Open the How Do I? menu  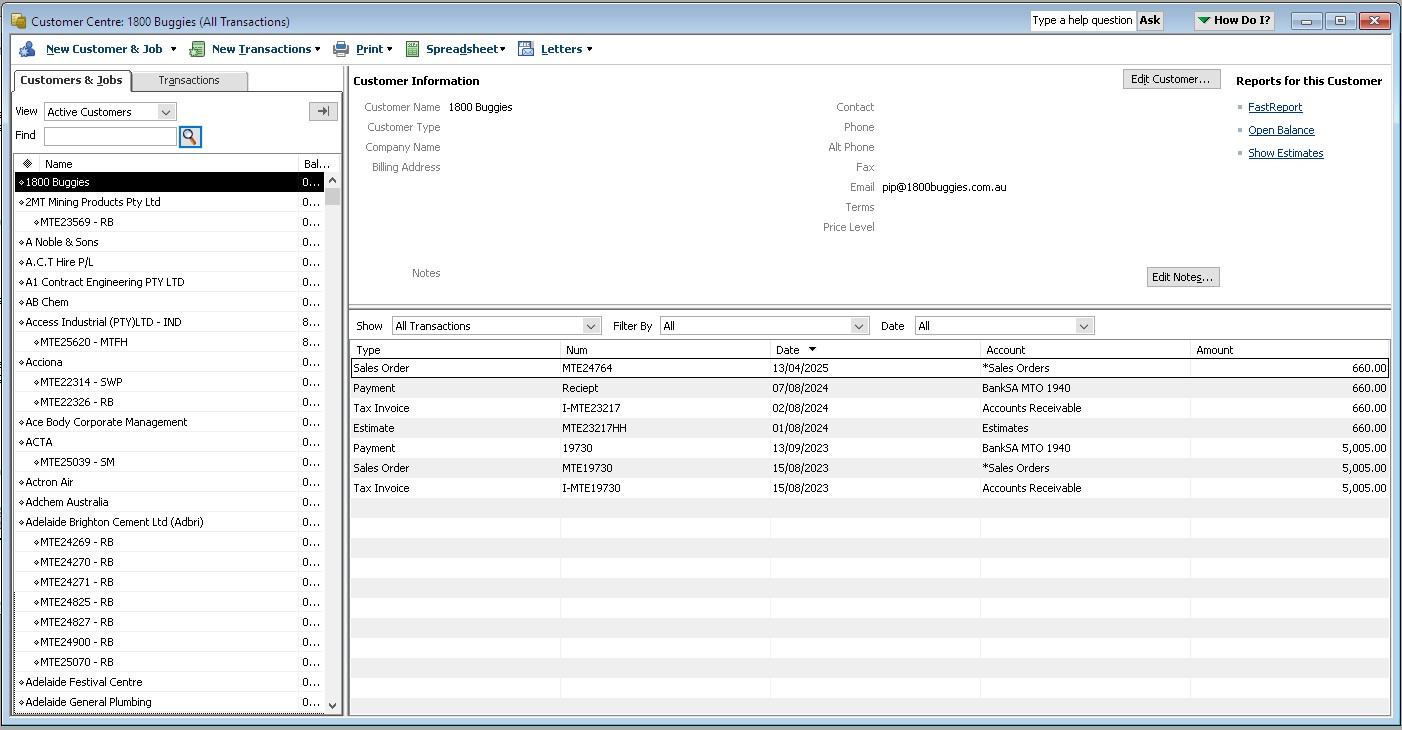point(1234,20)
